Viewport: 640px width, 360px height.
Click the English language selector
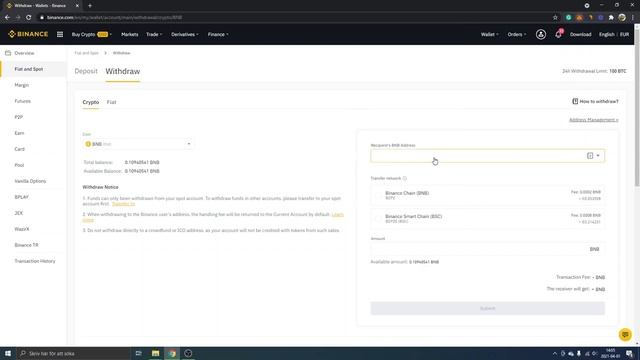(x=607, y=35)
